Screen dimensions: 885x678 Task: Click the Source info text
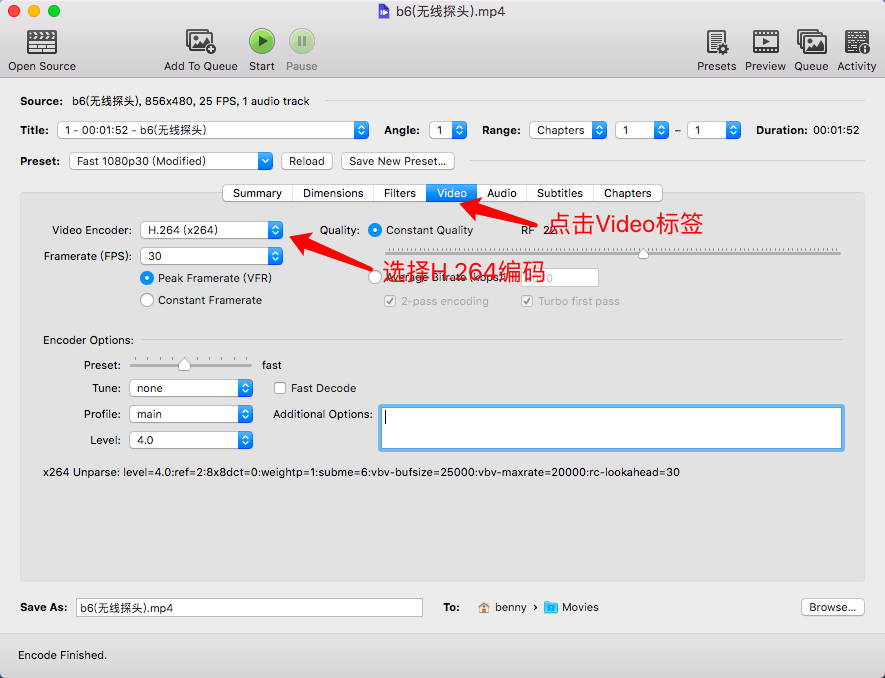[191, 101]
